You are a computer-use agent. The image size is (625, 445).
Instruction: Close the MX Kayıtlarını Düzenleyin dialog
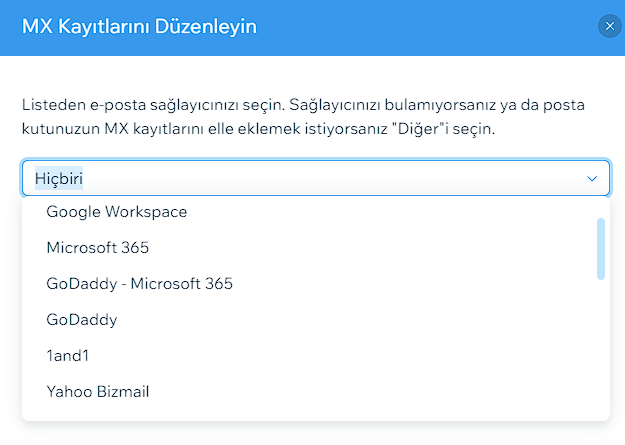coord(607,27)
